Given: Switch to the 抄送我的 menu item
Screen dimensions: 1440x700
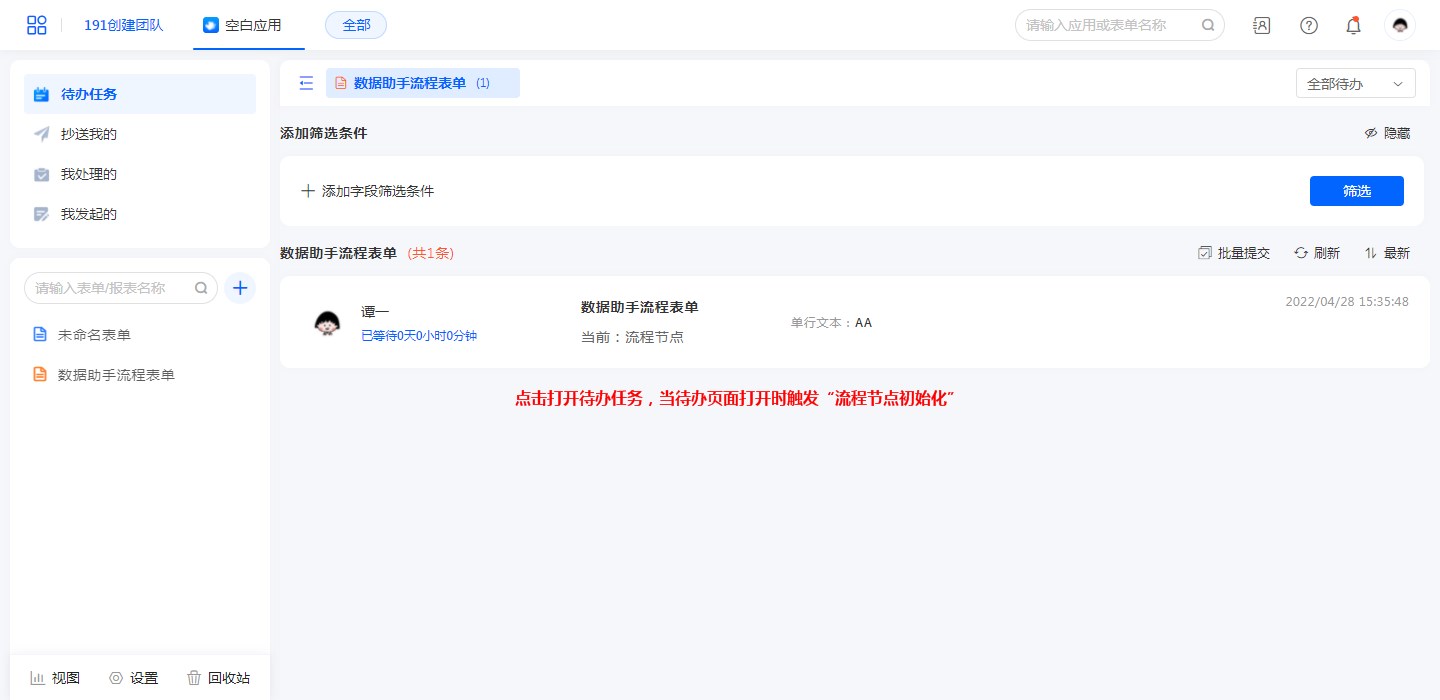Looking at the screenshot, I should point(89,134).
